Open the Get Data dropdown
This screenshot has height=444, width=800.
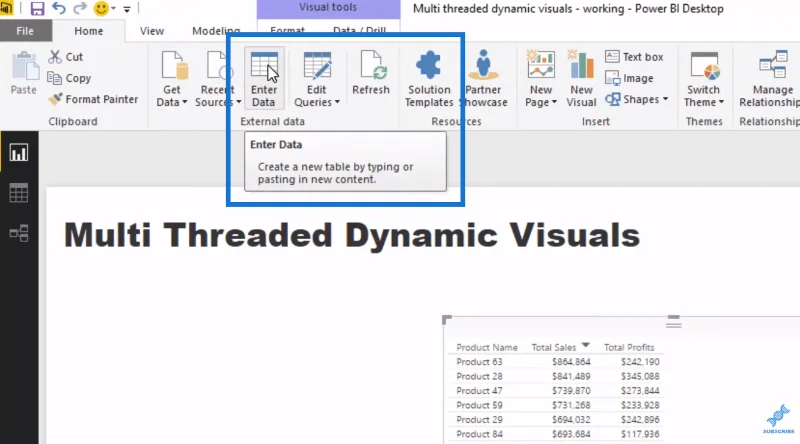172,96
